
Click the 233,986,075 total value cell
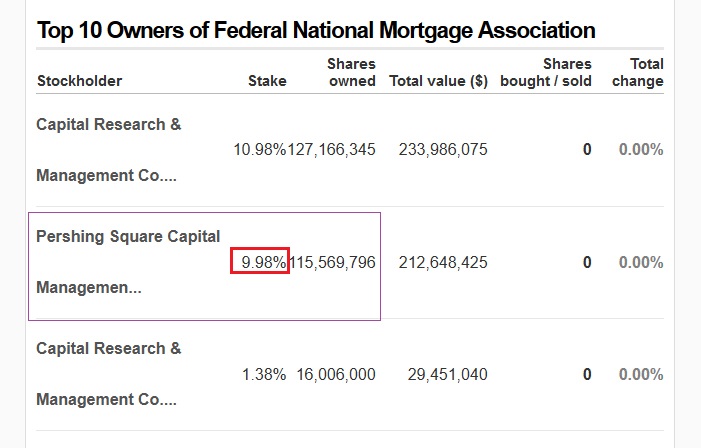click(x=443, y=150)
